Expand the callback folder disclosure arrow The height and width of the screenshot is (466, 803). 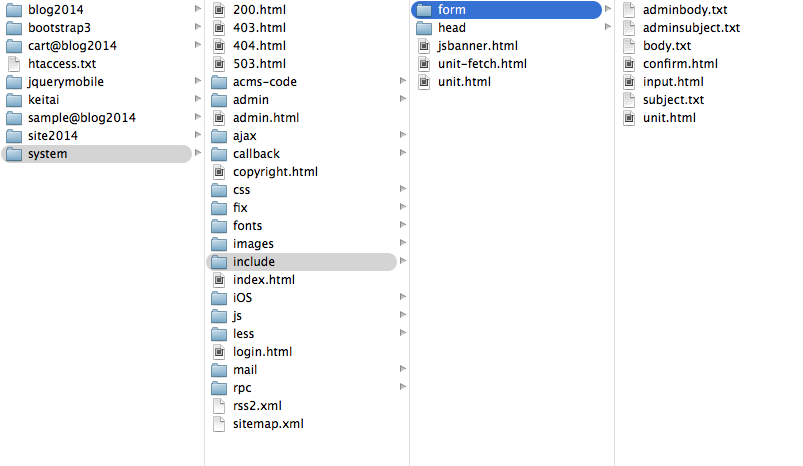[x=403, y=153]
